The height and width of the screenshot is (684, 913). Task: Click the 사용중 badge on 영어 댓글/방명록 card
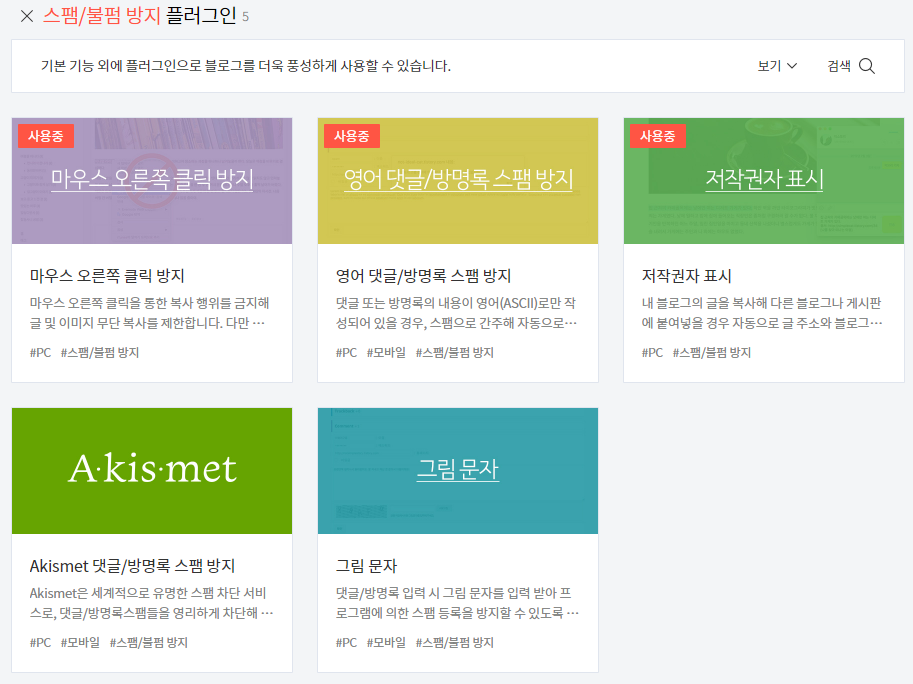pyautogui.click(x=352, y=136)
